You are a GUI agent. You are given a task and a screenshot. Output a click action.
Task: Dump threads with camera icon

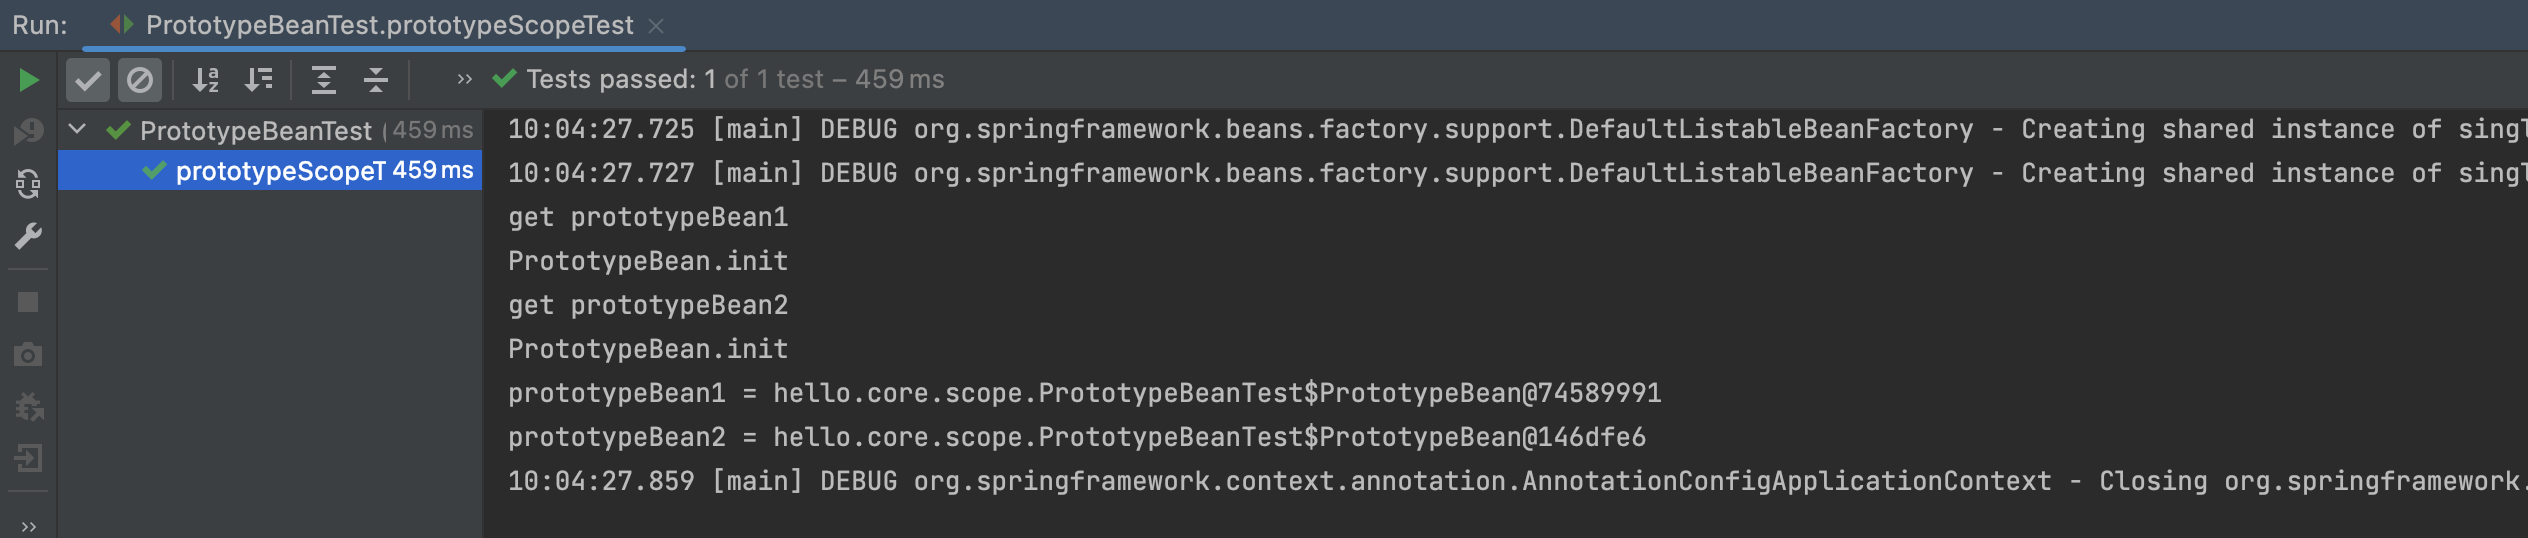pos(28,355)
